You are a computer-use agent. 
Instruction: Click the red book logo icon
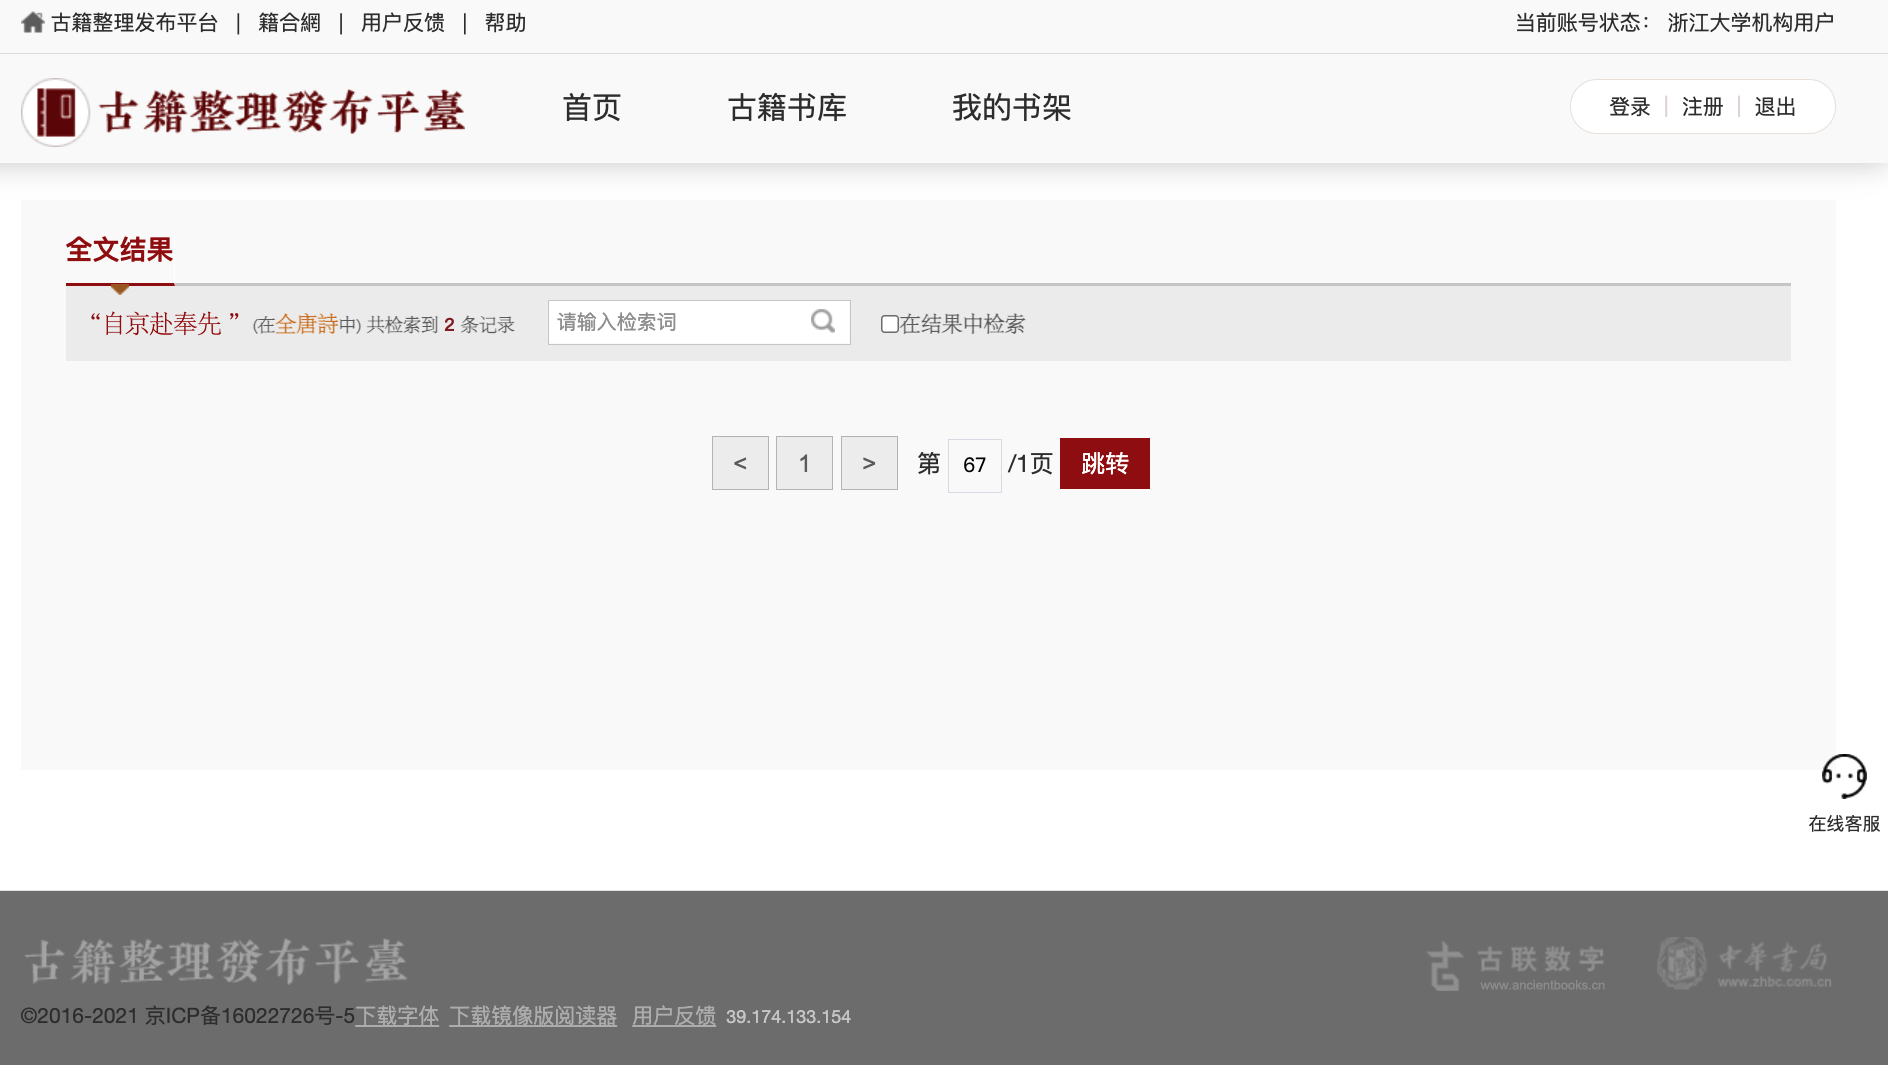56,111
